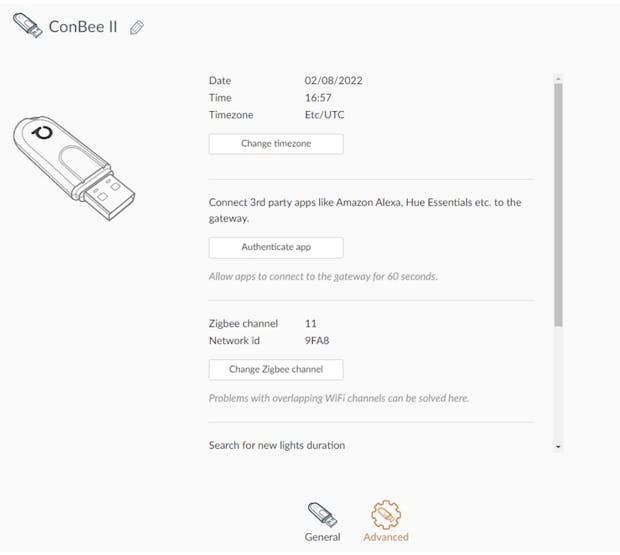Click the pencil edit name icon

point(137,27)
